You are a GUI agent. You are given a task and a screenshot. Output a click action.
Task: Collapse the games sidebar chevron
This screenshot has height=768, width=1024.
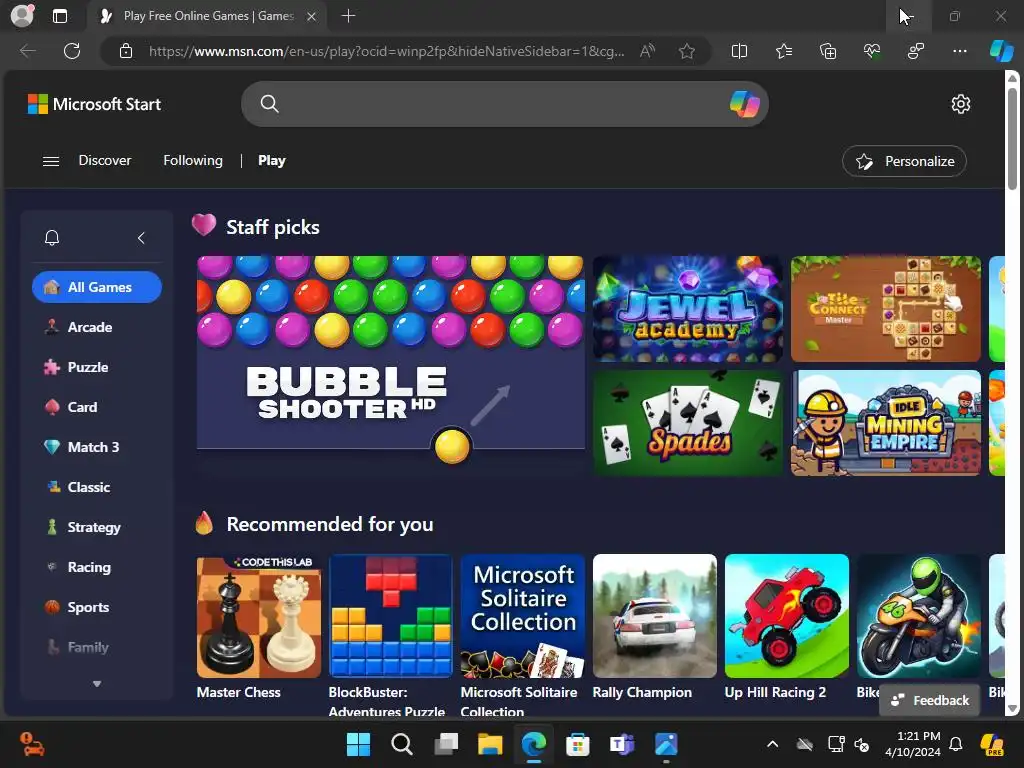tap(141, 238)
